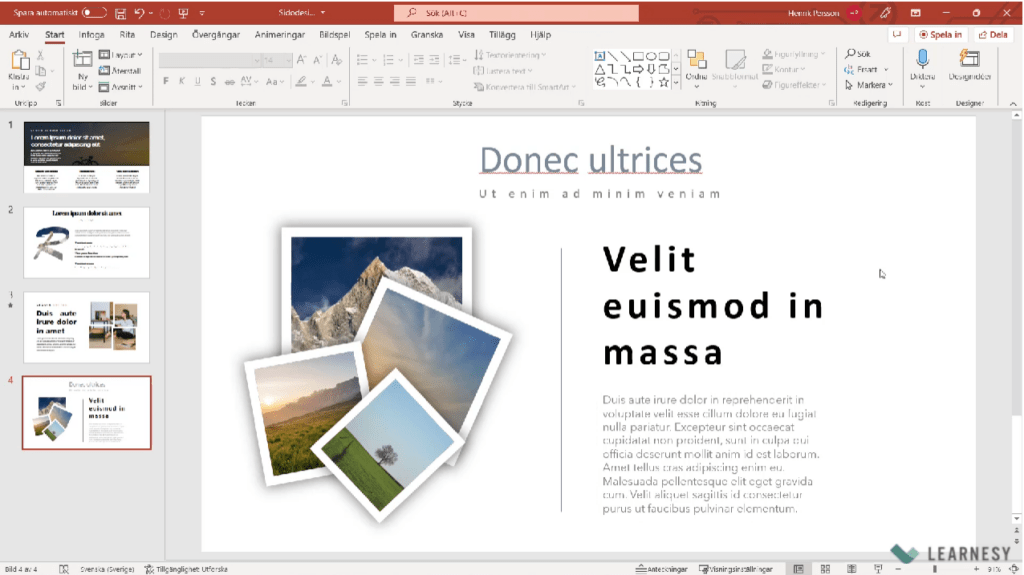Toggle bold formatting (F) button
This screenshot has width=1024, height=575.
(166, 82)
